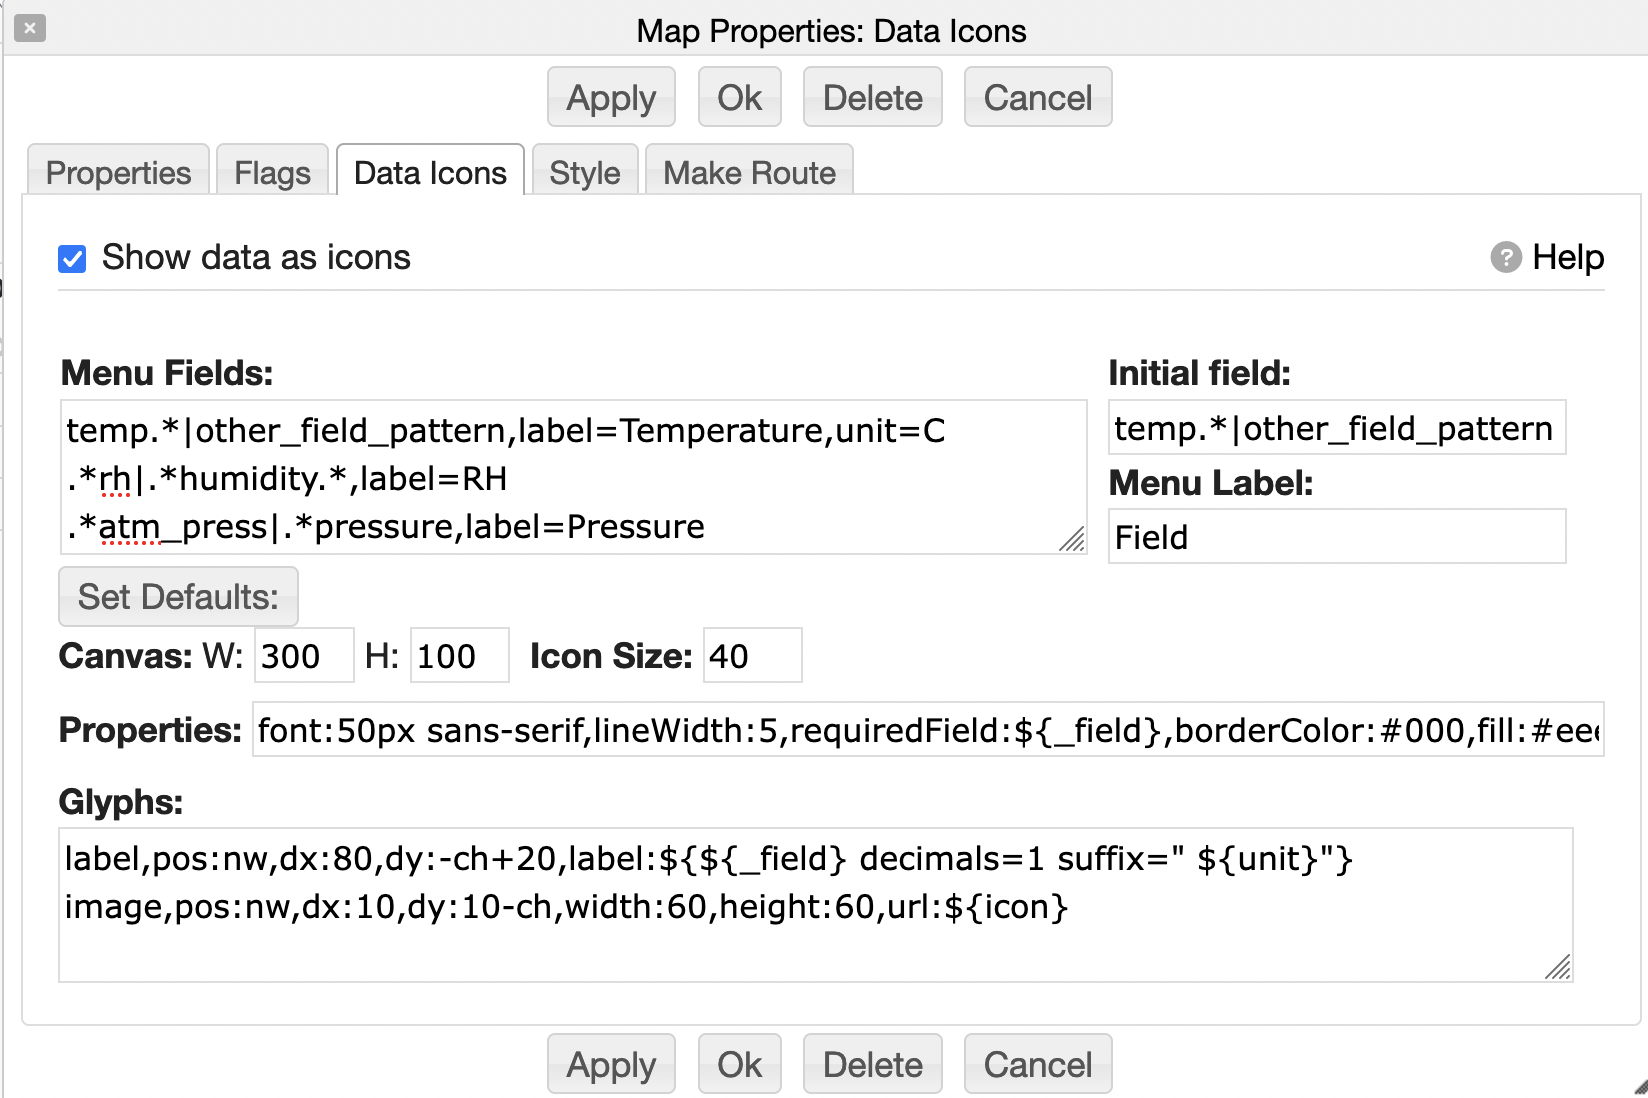This screenshot has height=1098, width=1648.
Task: Open the Flags tab
Action: pyautogui.click(x=272, y=173)
